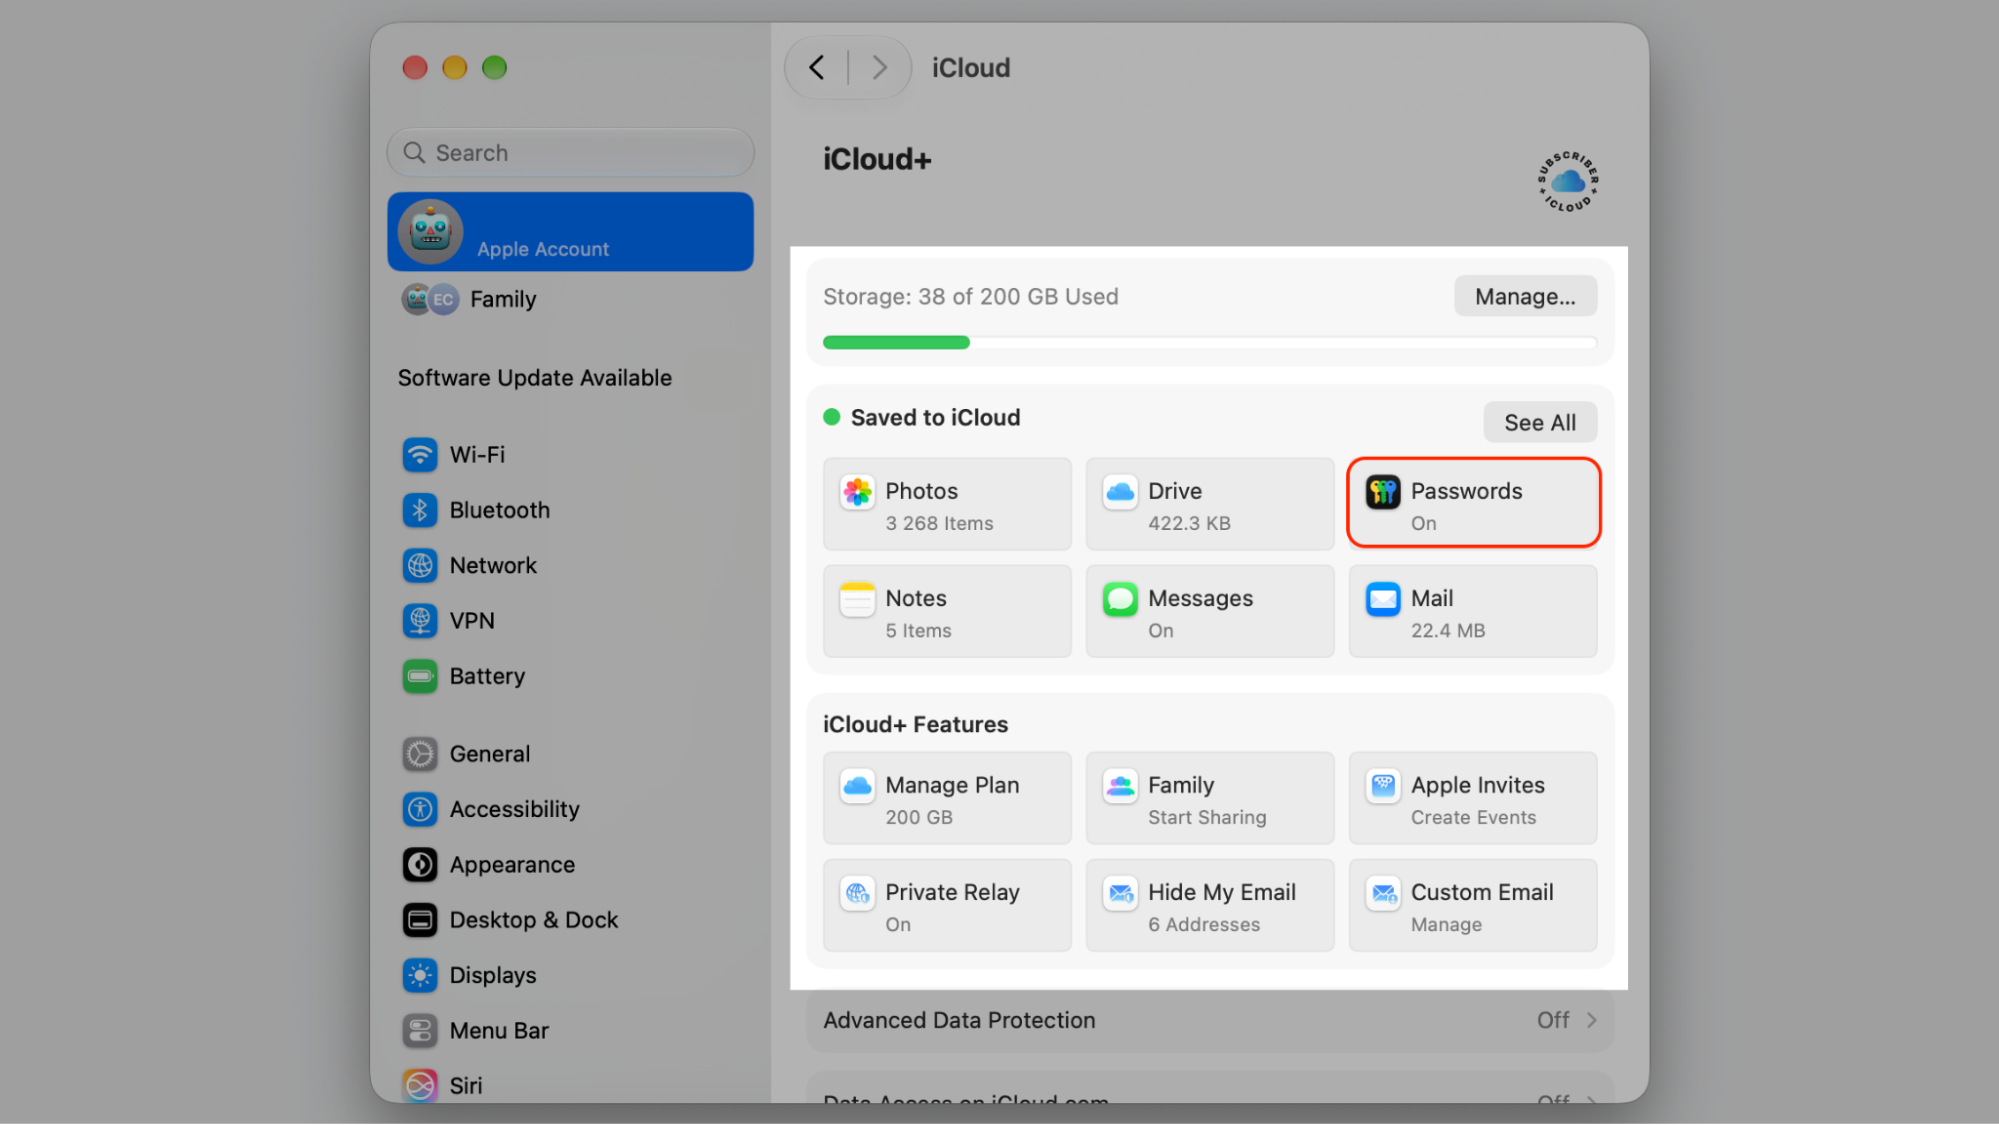This screenshot has height=1125, width=1999.
Task: Click the iCloud+ heading
Action: pyautogui.click(x=877, y=159)
